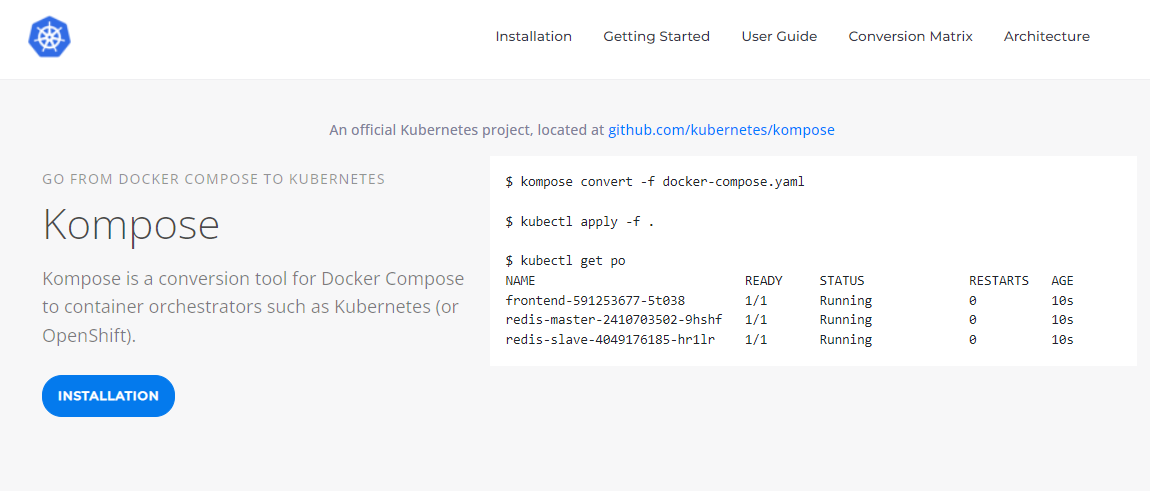Click the 'kubectl apply -f .' command

pyautogui.click(x=579, y=221)
